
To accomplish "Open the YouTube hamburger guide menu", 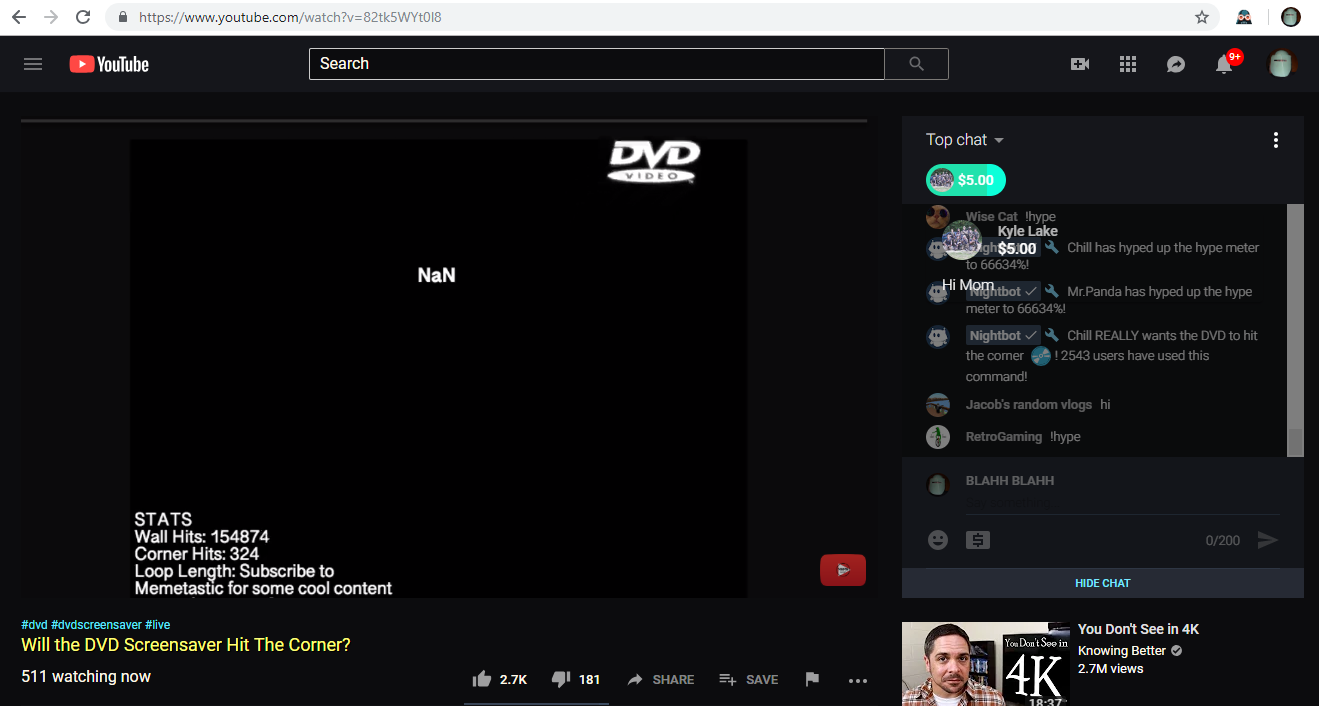I will (33, 64).
